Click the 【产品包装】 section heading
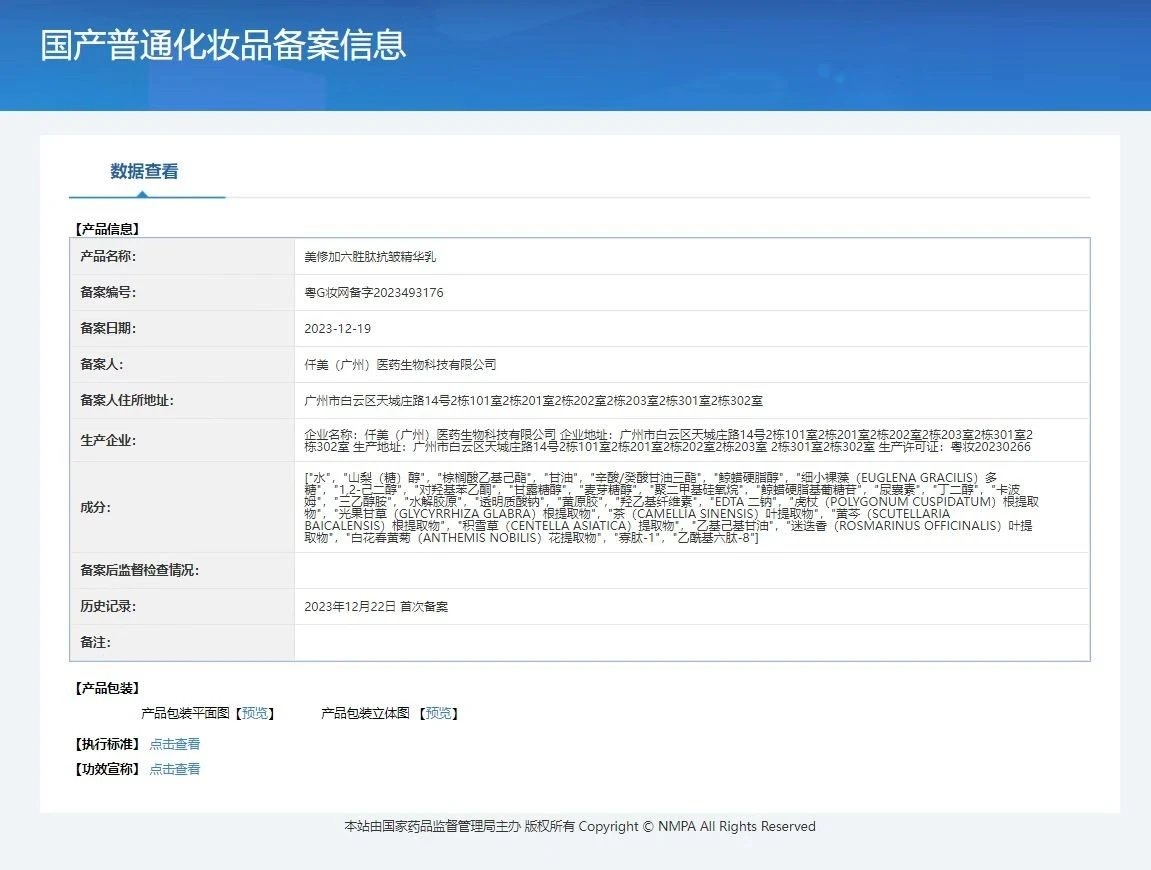Image resolution: width=1151 pixels, height=870 pixels. click(107, 688)
